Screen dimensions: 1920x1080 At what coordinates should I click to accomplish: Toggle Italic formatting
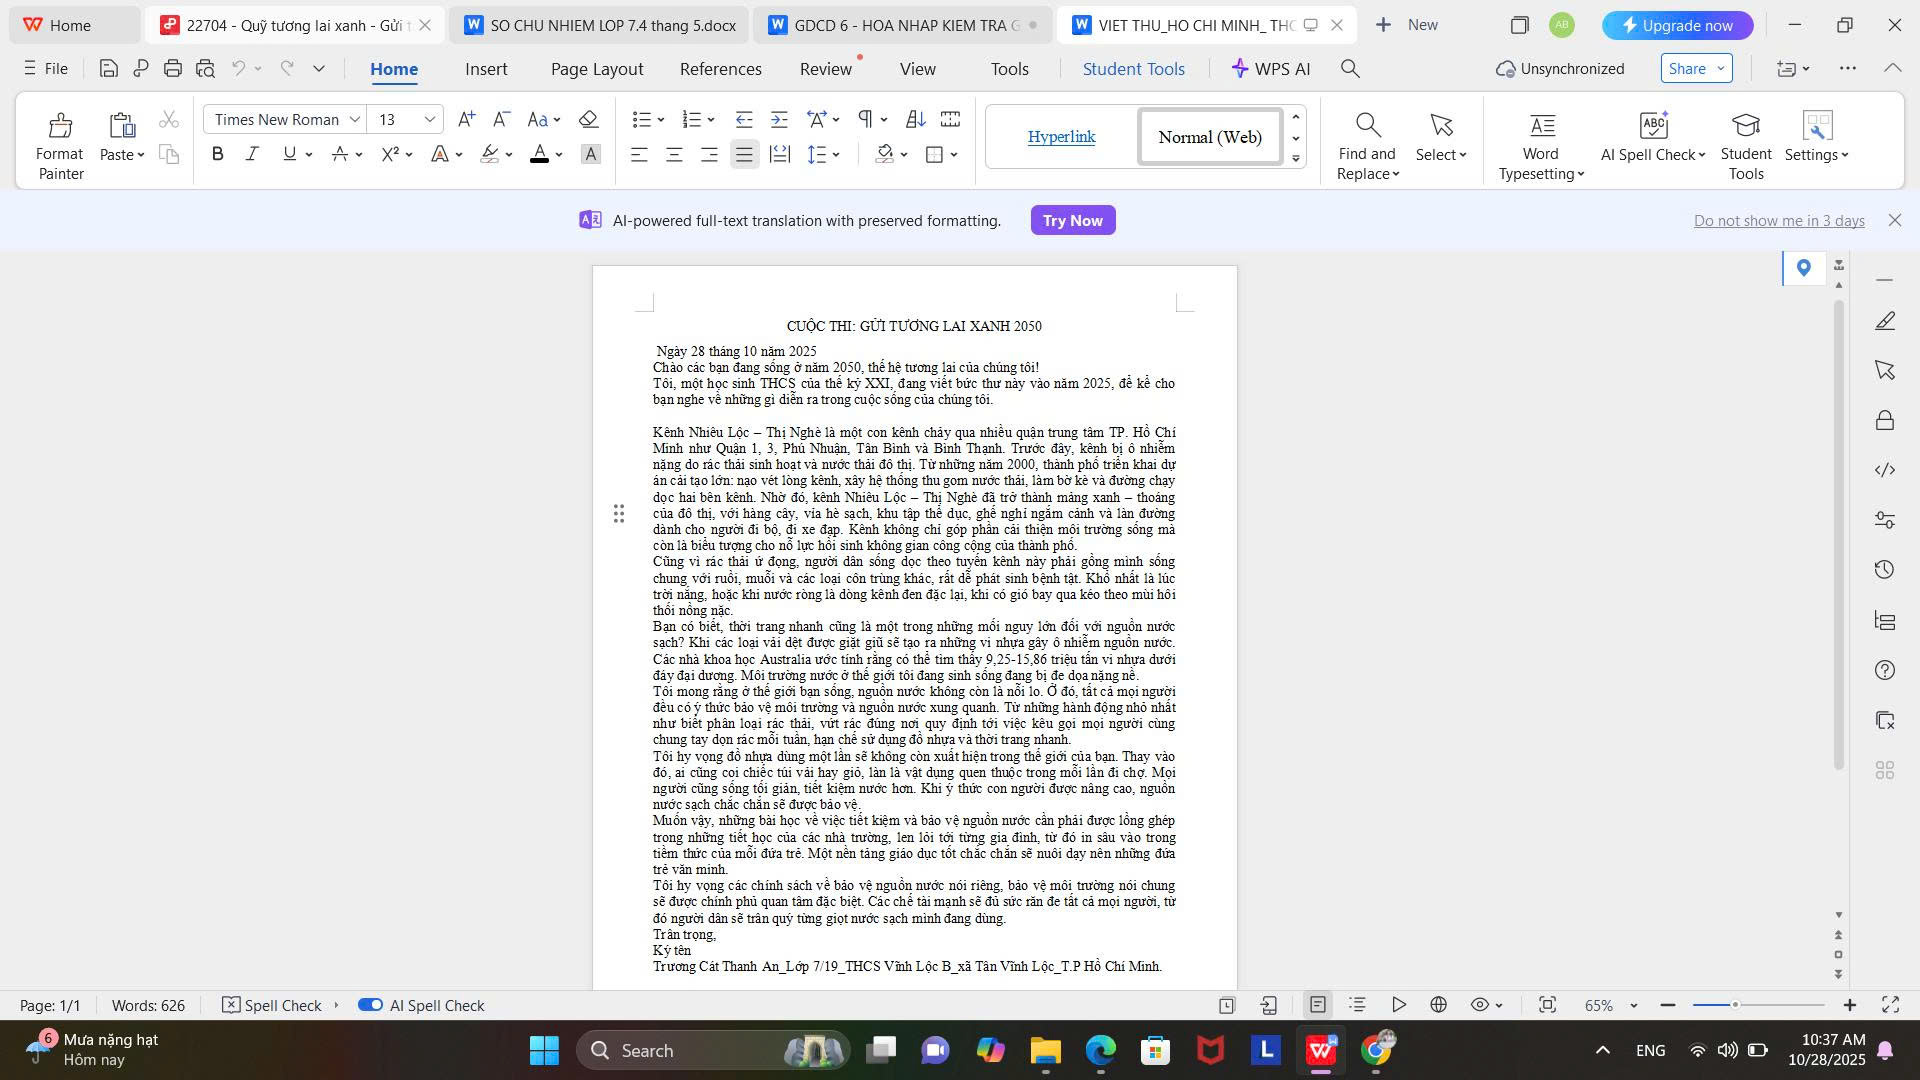click(252, 154)
